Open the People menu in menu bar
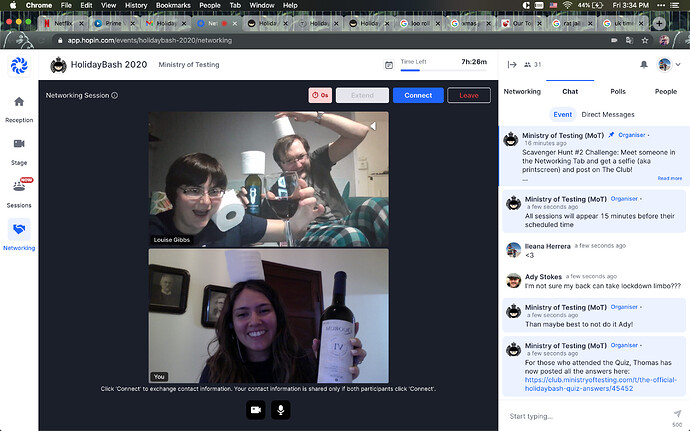 209,5
